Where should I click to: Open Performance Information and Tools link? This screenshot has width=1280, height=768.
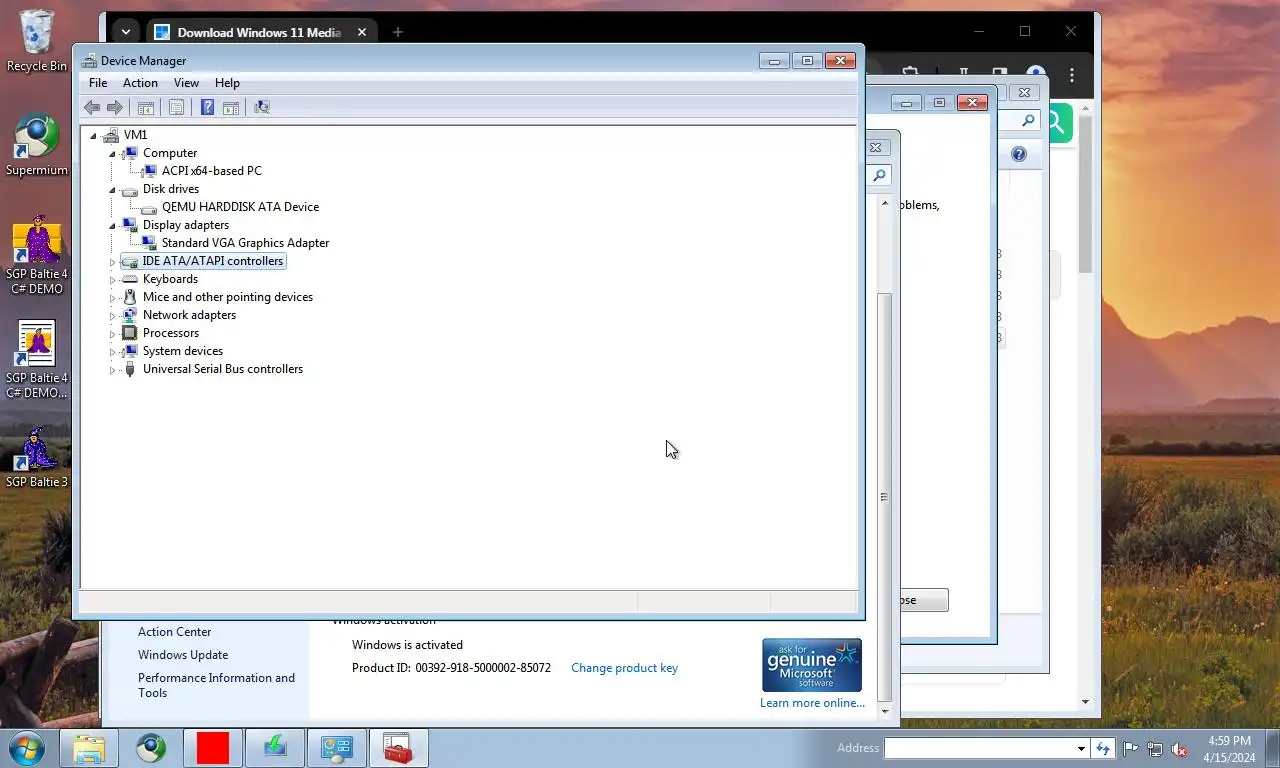click(216, 685)
